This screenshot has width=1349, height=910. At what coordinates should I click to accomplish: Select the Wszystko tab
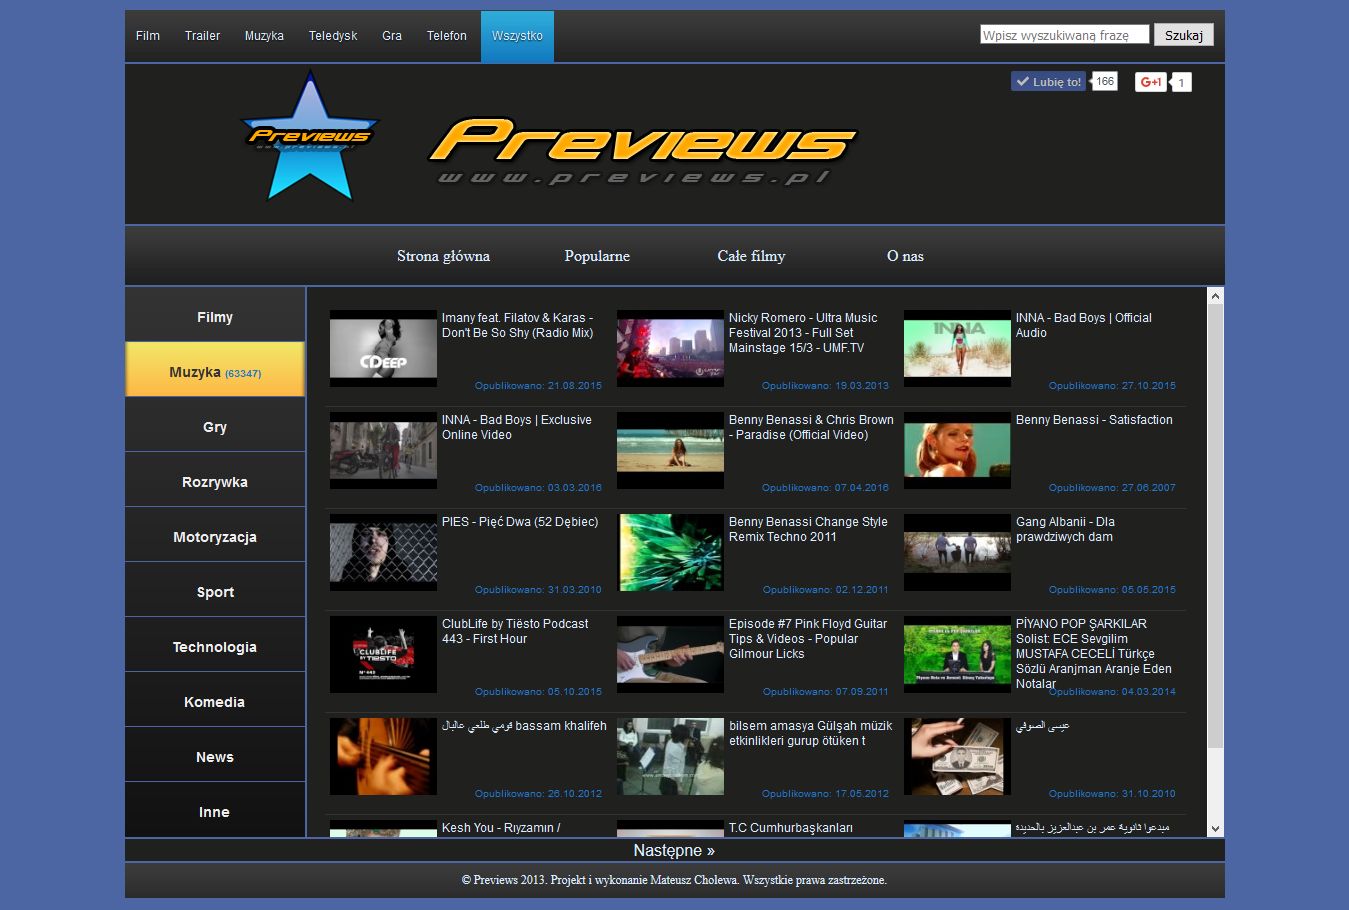coord(517,36)
